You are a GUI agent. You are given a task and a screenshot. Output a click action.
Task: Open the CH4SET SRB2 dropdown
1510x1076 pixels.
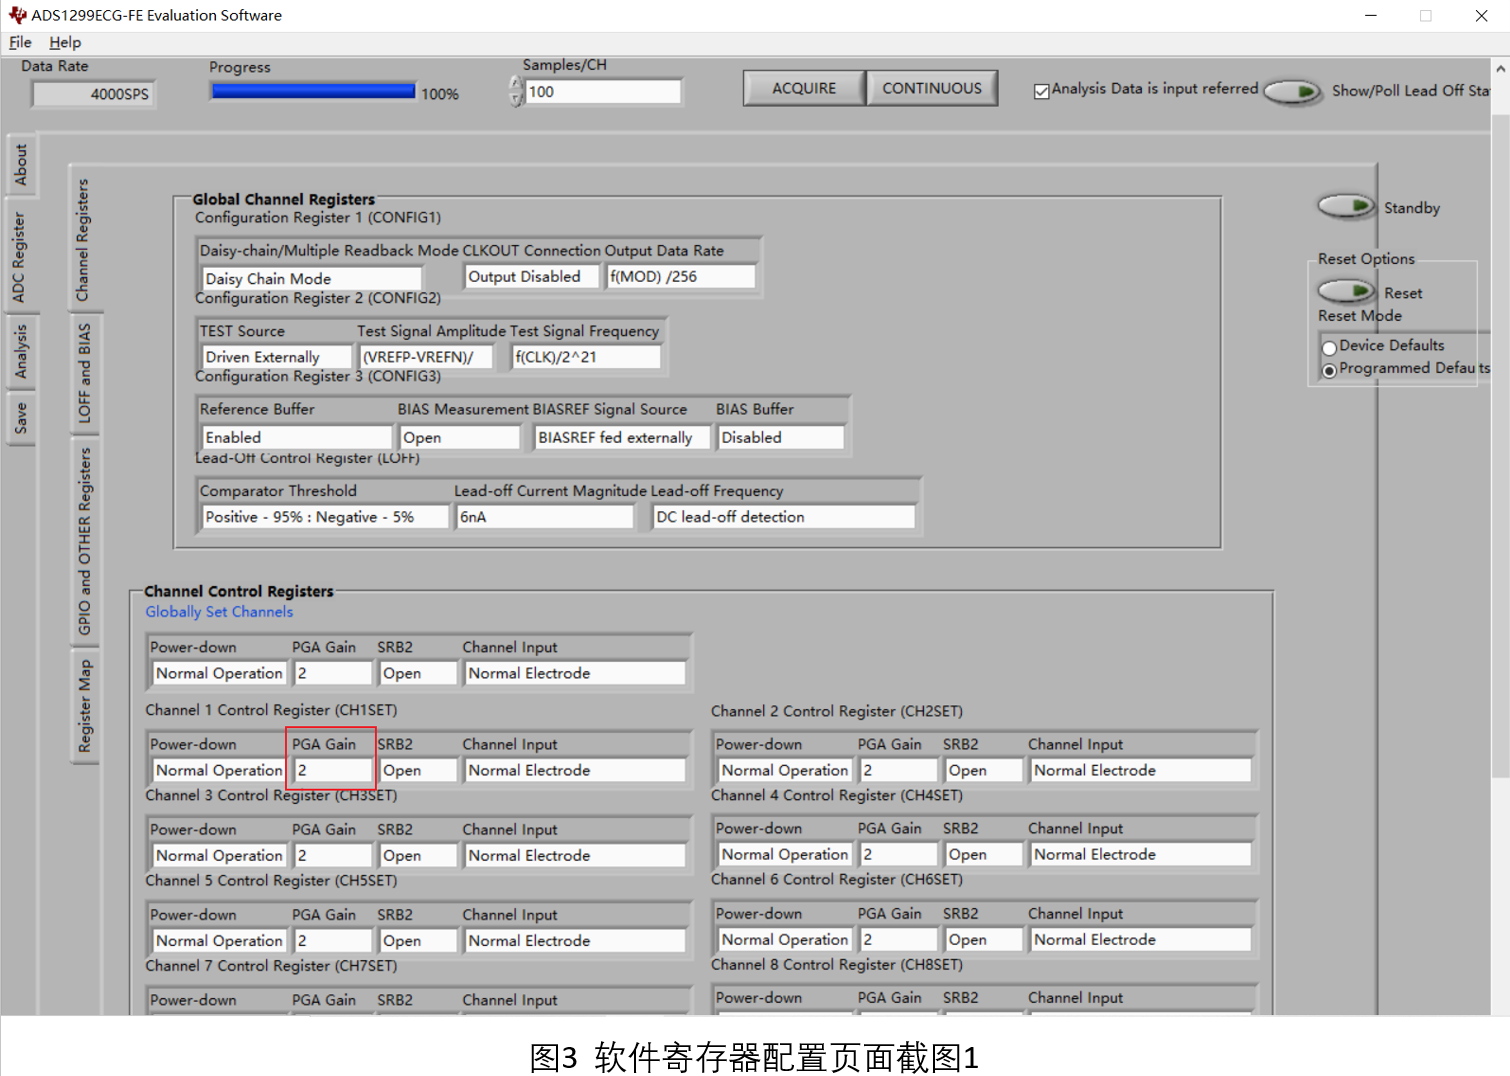pyautogui.click(x=984, y=854)
